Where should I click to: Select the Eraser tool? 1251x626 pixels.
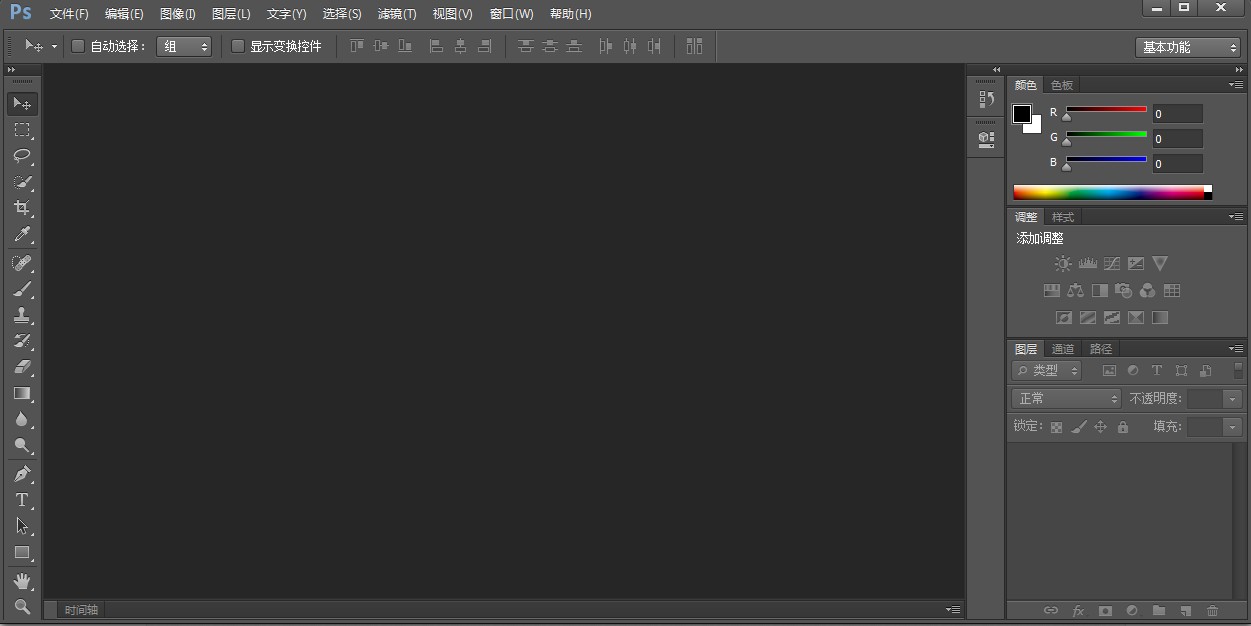pos(22,367)
